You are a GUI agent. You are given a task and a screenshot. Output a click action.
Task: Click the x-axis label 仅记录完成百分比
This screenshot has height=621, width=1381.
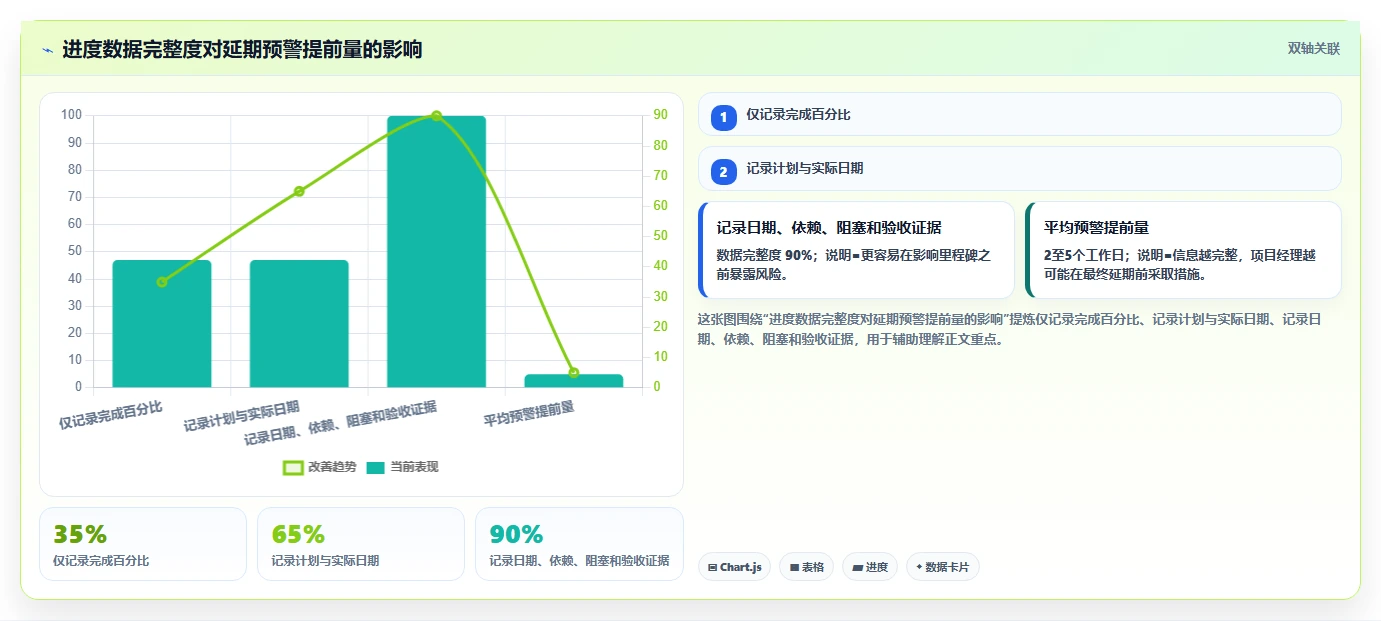(111, 415)
